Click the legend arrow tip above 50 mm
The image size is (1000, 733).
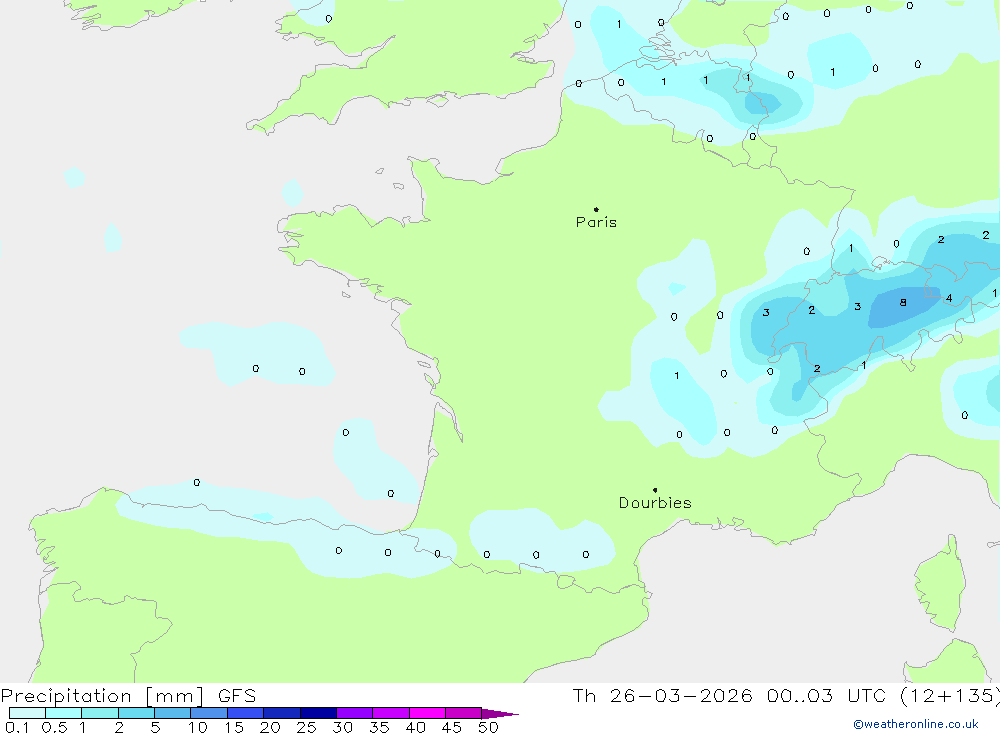500,714
